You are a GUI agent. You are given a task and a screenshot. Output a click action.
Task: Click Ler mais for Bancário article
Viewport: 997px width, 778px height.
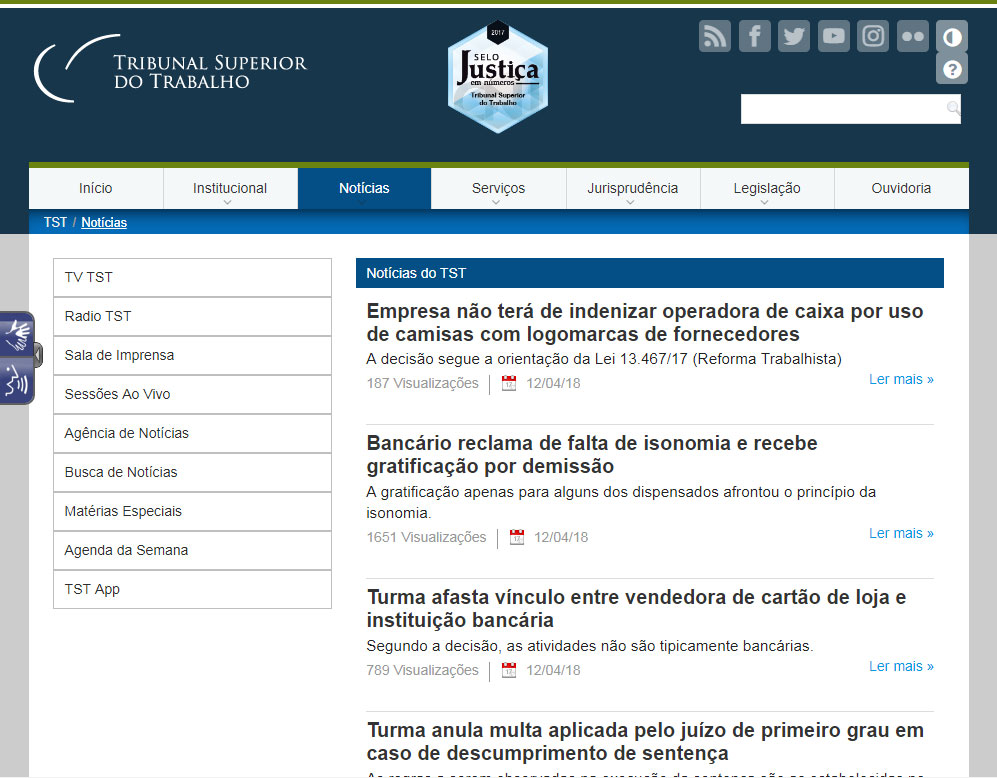click(x=901, y=533)
